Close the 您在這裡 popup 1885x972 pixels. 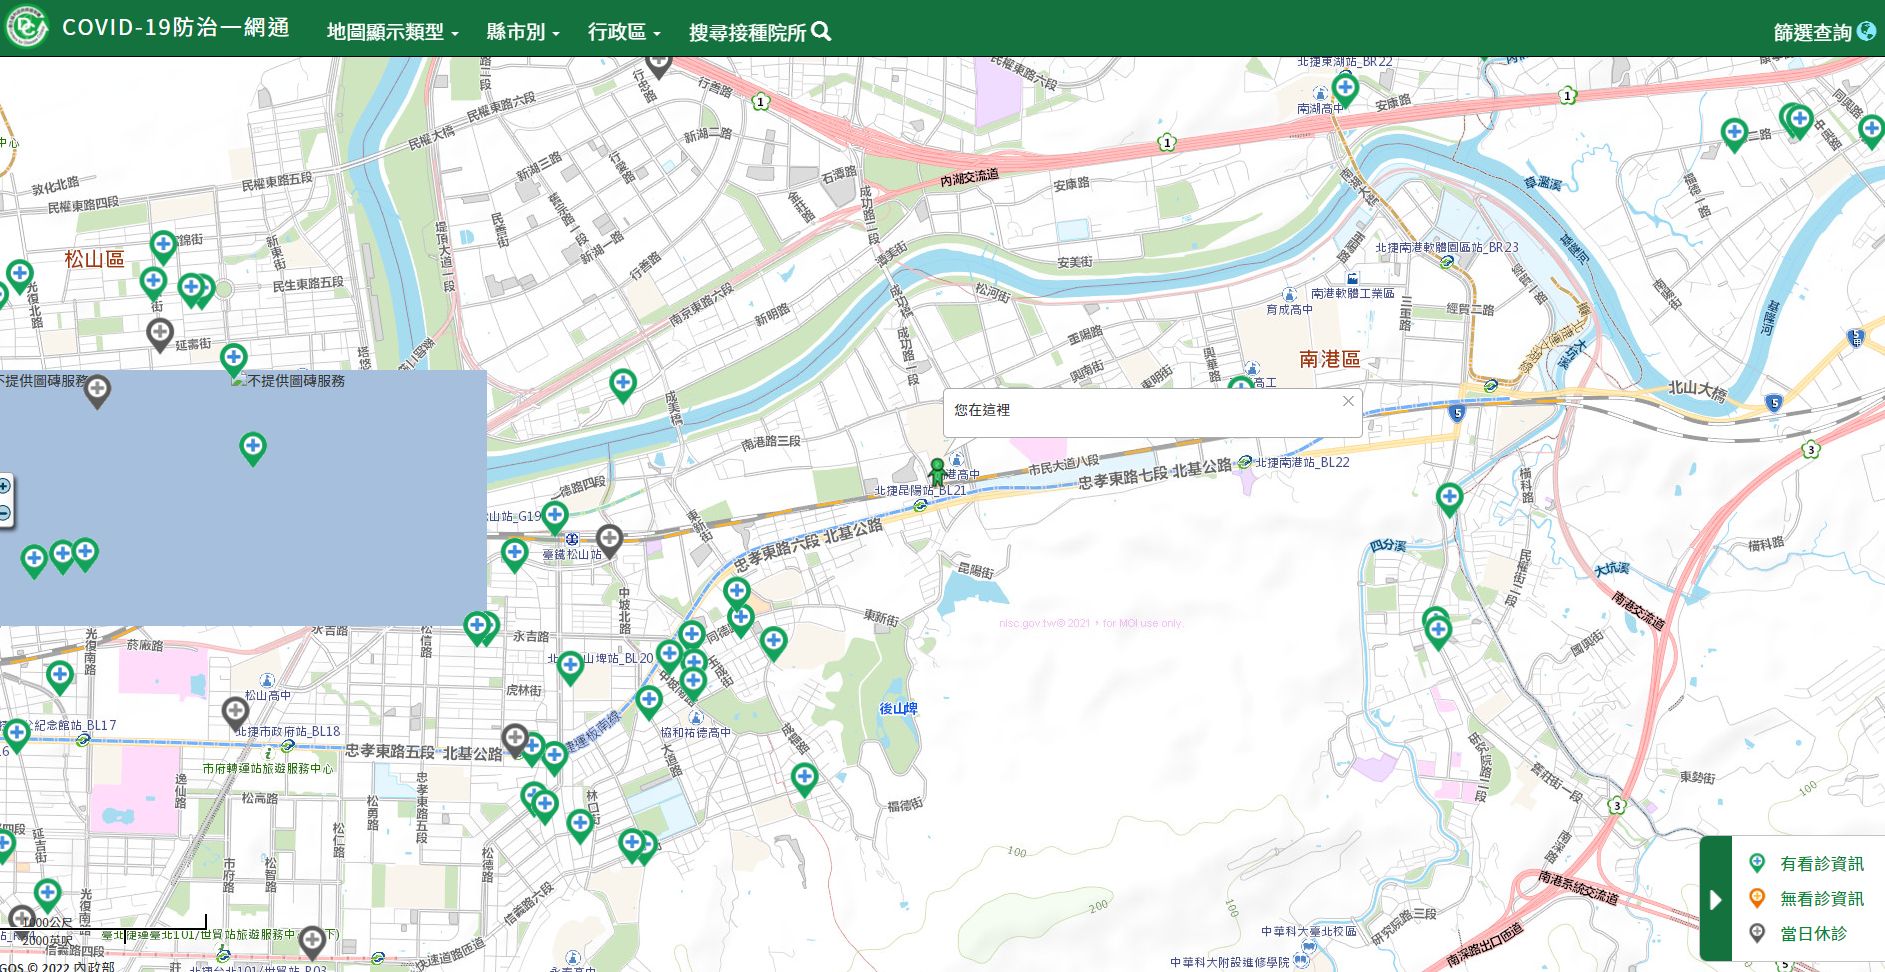(x=1348, y=401)
